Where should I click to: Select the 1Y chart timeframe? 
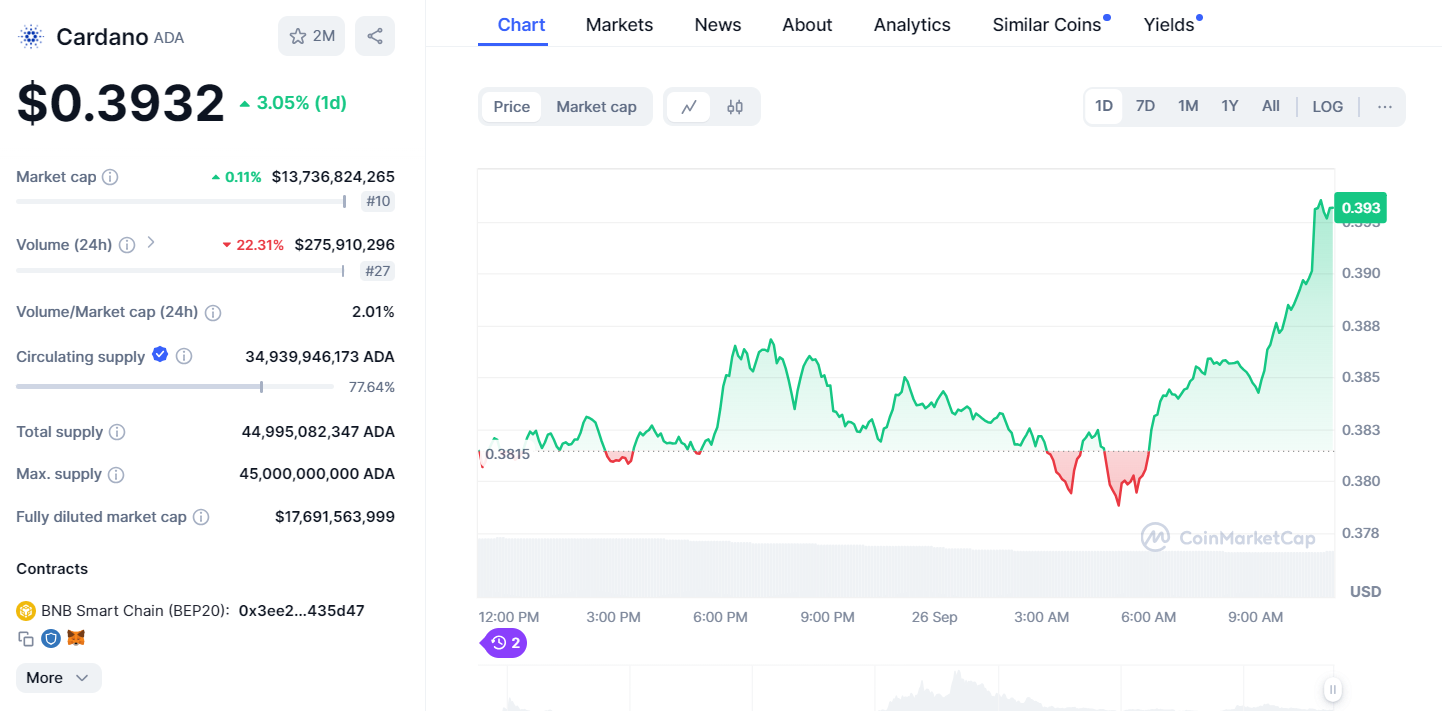coord(1229,105)
